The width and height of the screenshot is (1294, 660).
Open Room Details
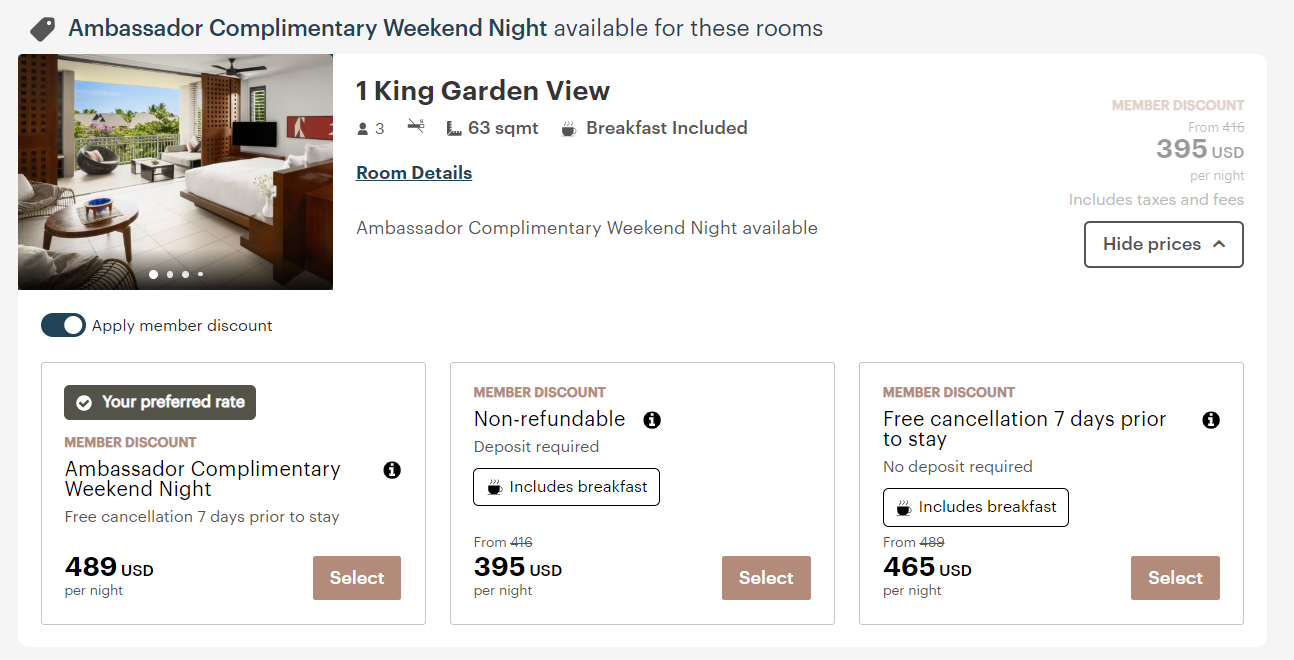[x=413, y=172]
